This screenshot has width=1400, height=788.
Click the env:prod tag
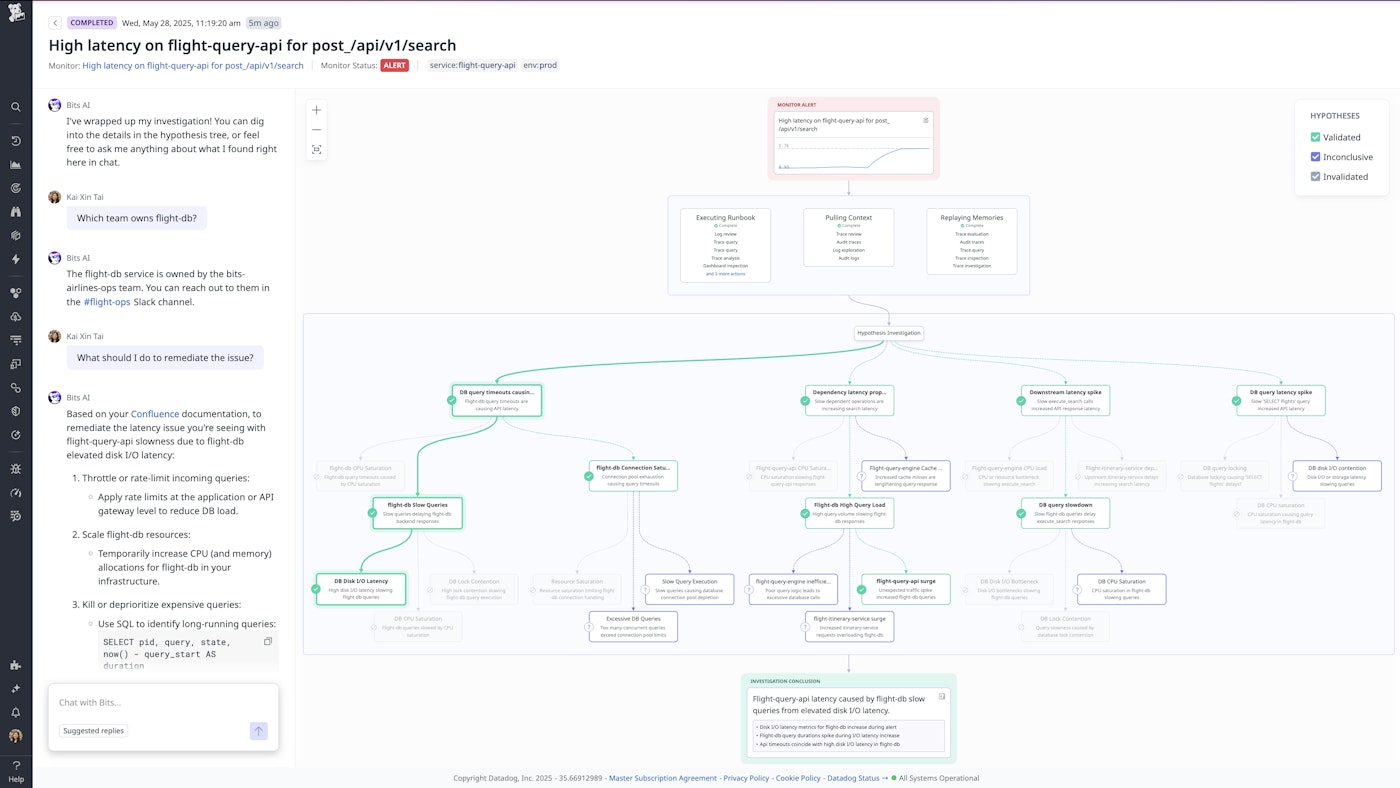click(540, 66)
